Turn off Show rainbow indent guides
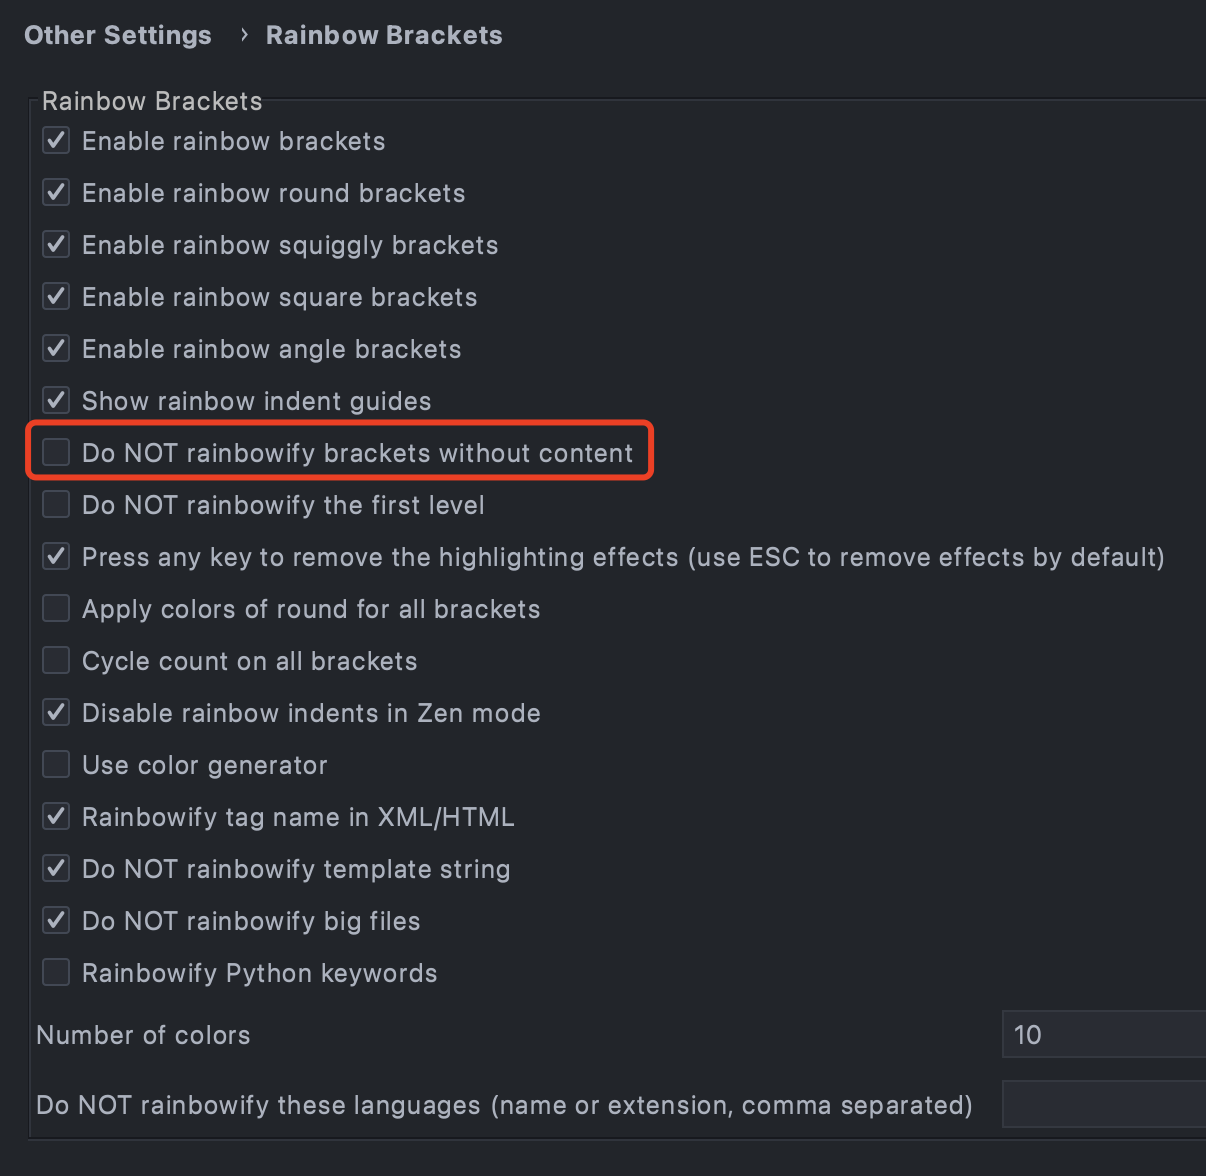The width and height of the screenshot is (1206, 1176). coord(56,400)
